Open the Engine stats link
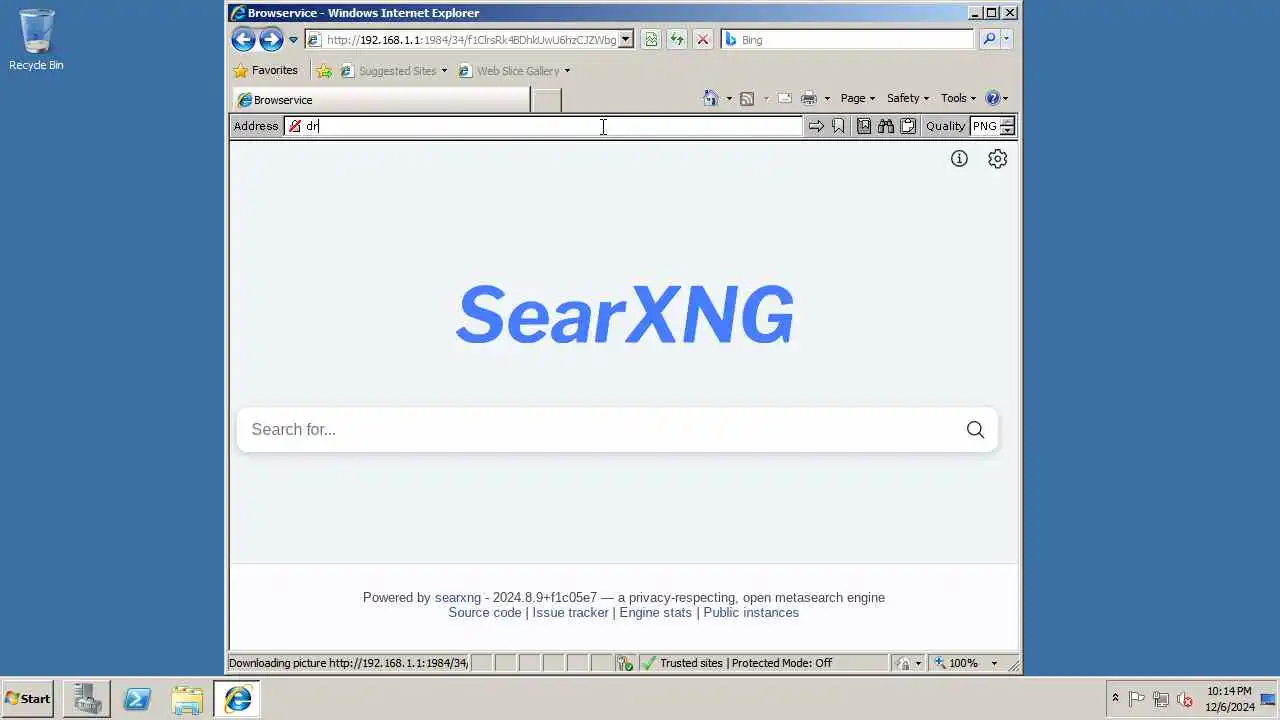Screen dimensions: 1280x720 [x=655, y=613]
